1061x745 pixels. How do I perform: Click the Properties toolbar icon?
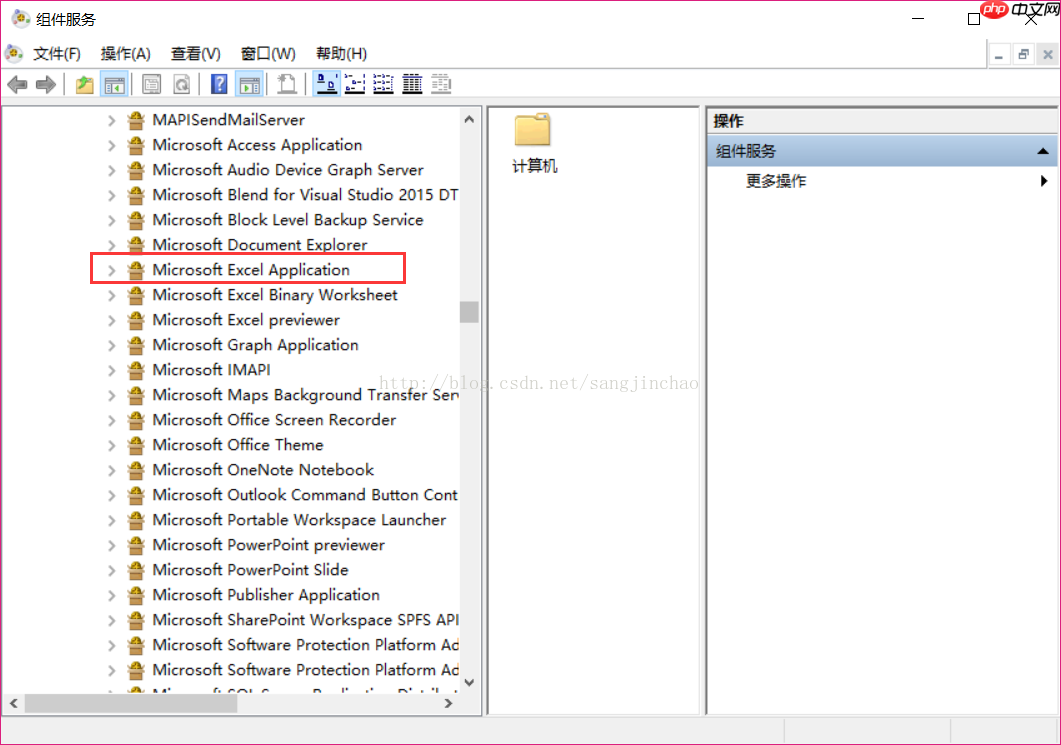152,85
